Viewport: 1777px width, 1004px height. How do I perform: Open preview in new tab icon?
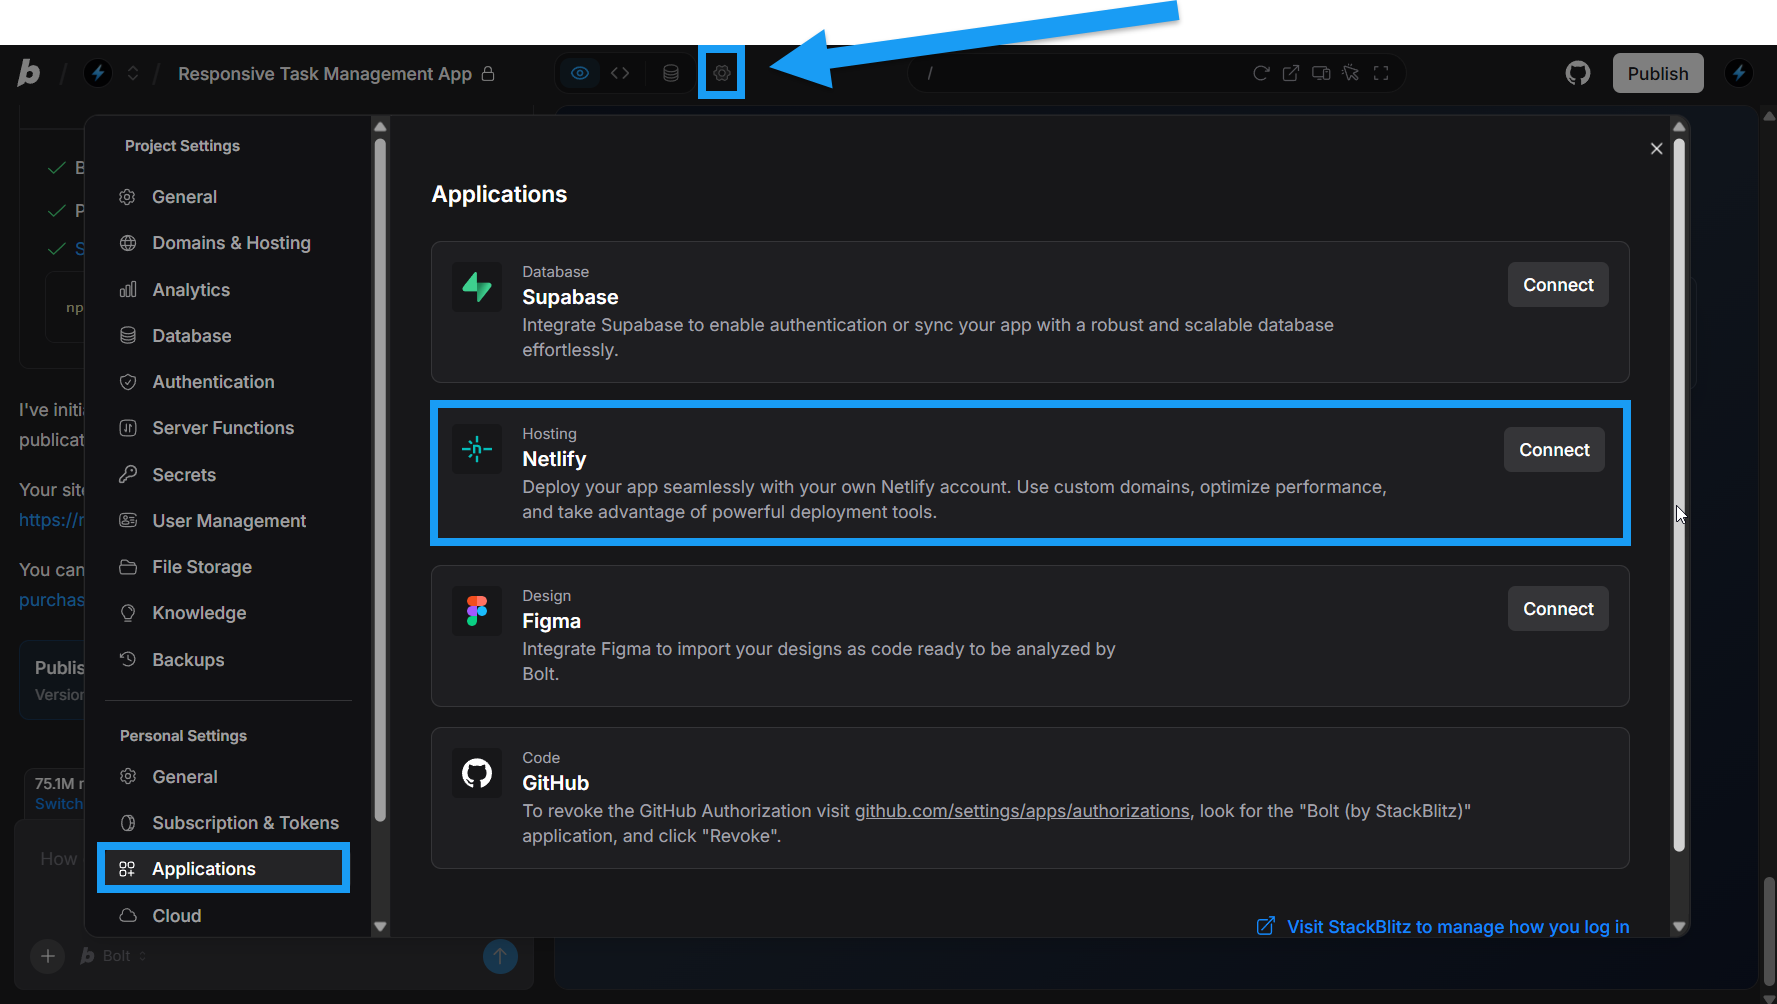click(x=1291, y=73)
